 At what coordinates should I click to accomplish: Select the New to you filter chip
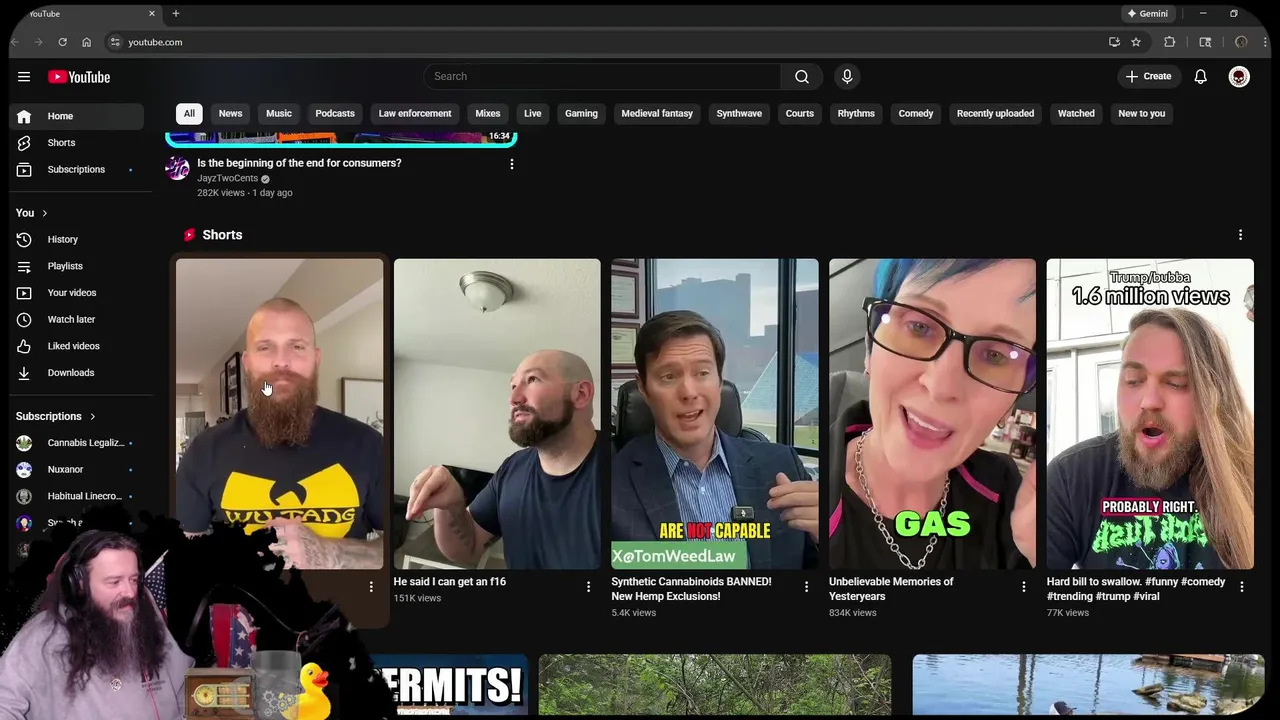coord(1142,114)
